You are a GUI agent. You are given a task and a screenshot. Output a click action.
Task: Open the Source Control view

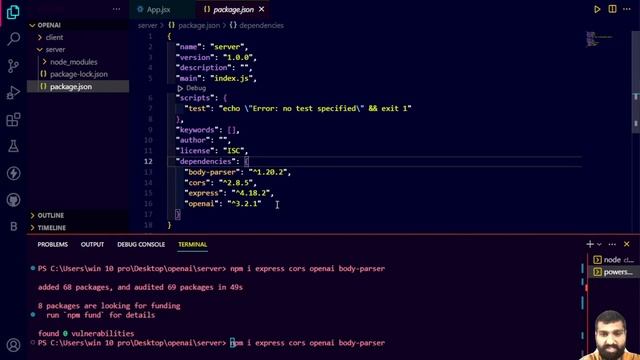coord(13,66)
